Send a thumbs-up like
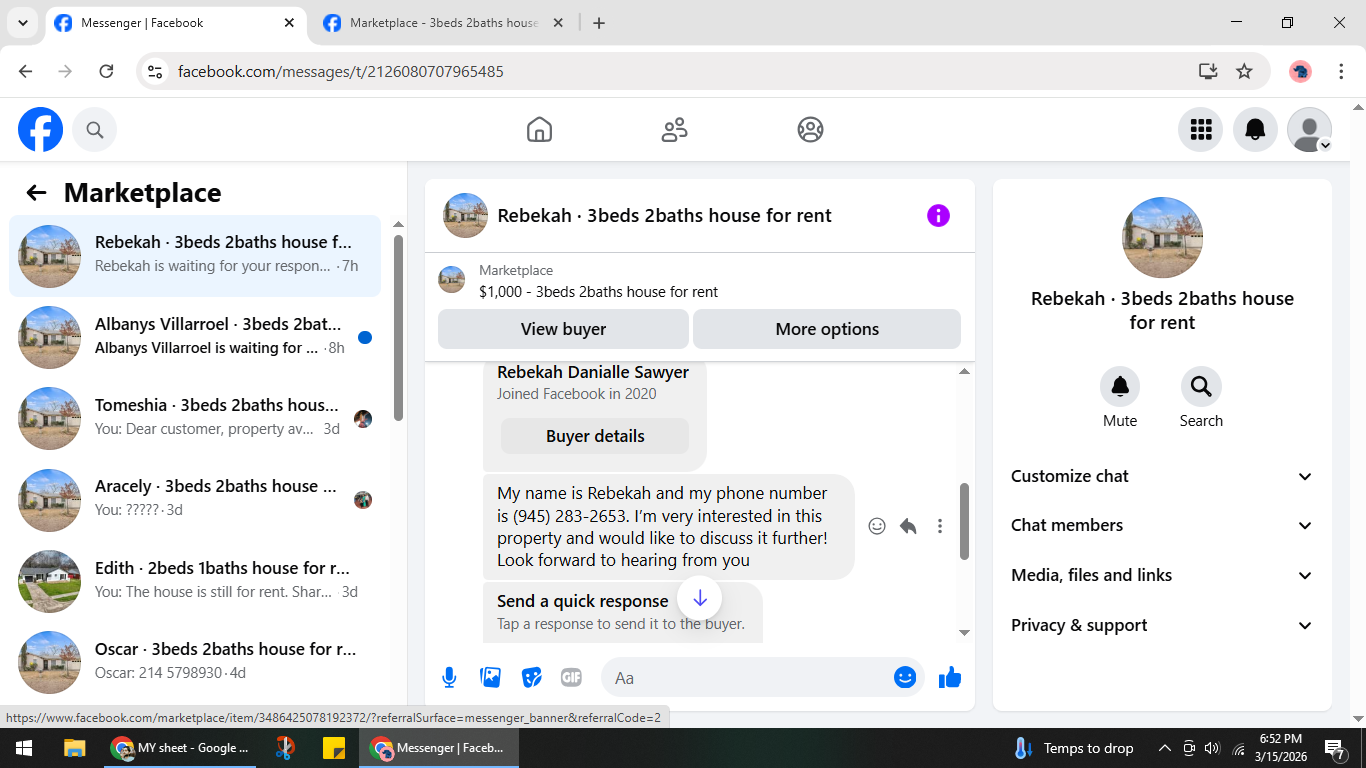 coord(950,678)
